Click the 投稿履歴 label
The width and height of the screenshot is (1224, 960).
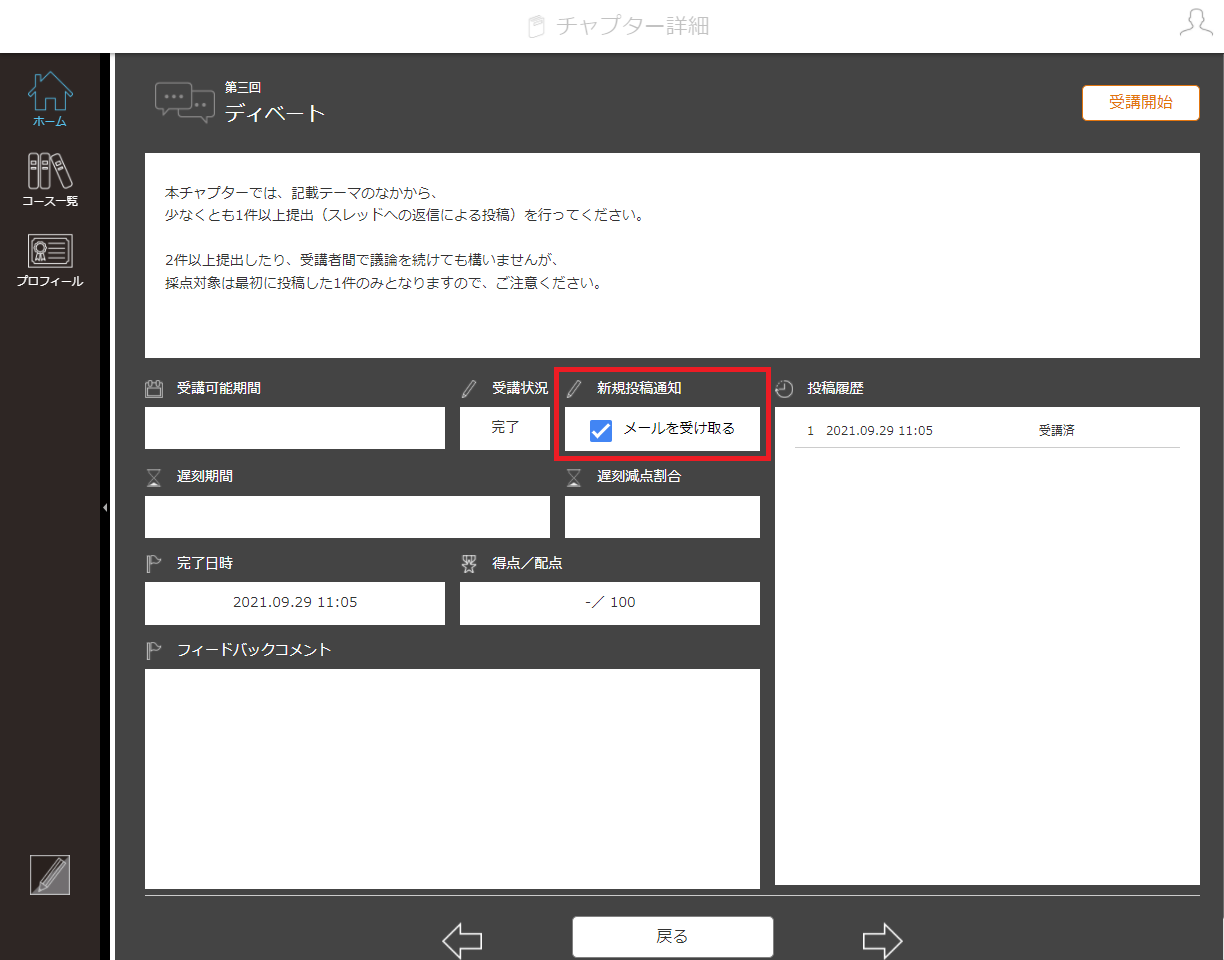pyautogui.click(x=835, y=389)
